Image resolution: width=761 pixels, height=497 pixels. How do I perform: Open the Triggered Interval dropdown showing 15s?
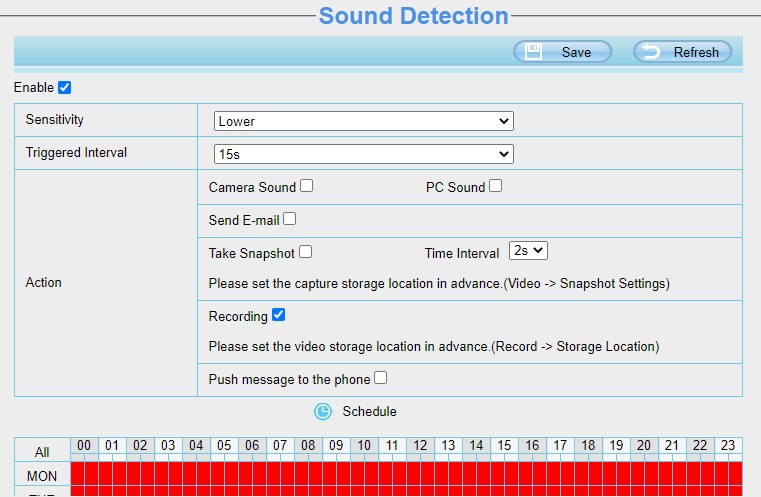pyautogui.click(x=364, y=154)
